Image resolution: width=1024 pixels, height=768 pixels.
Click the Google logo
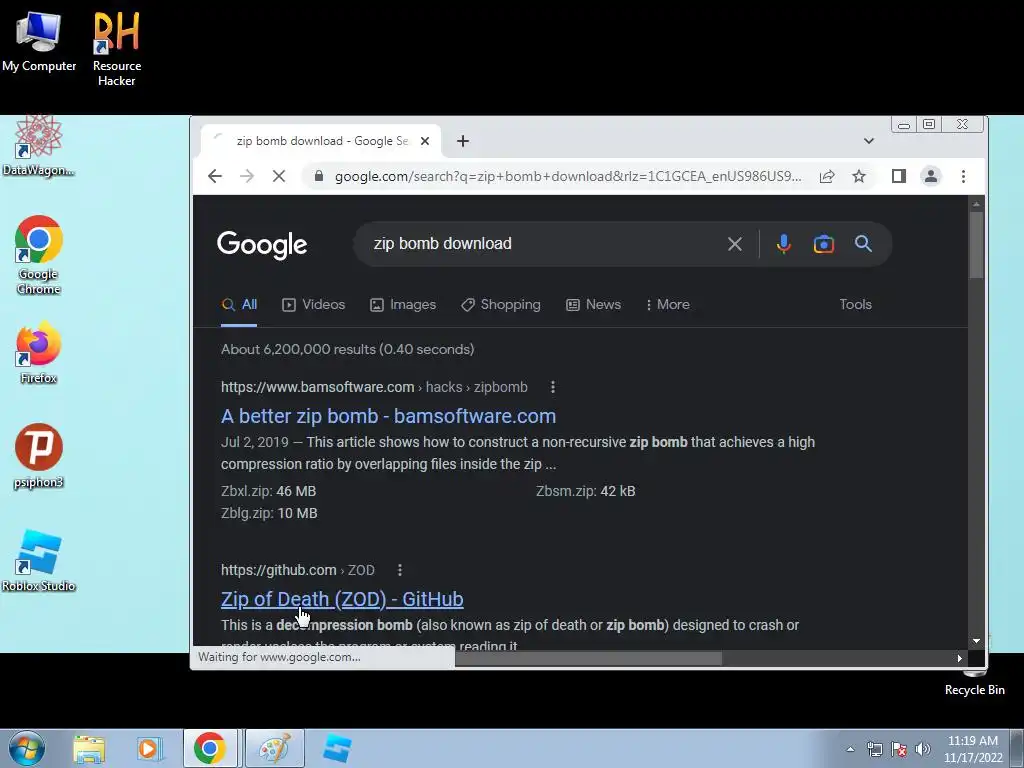tap(262, 245)
